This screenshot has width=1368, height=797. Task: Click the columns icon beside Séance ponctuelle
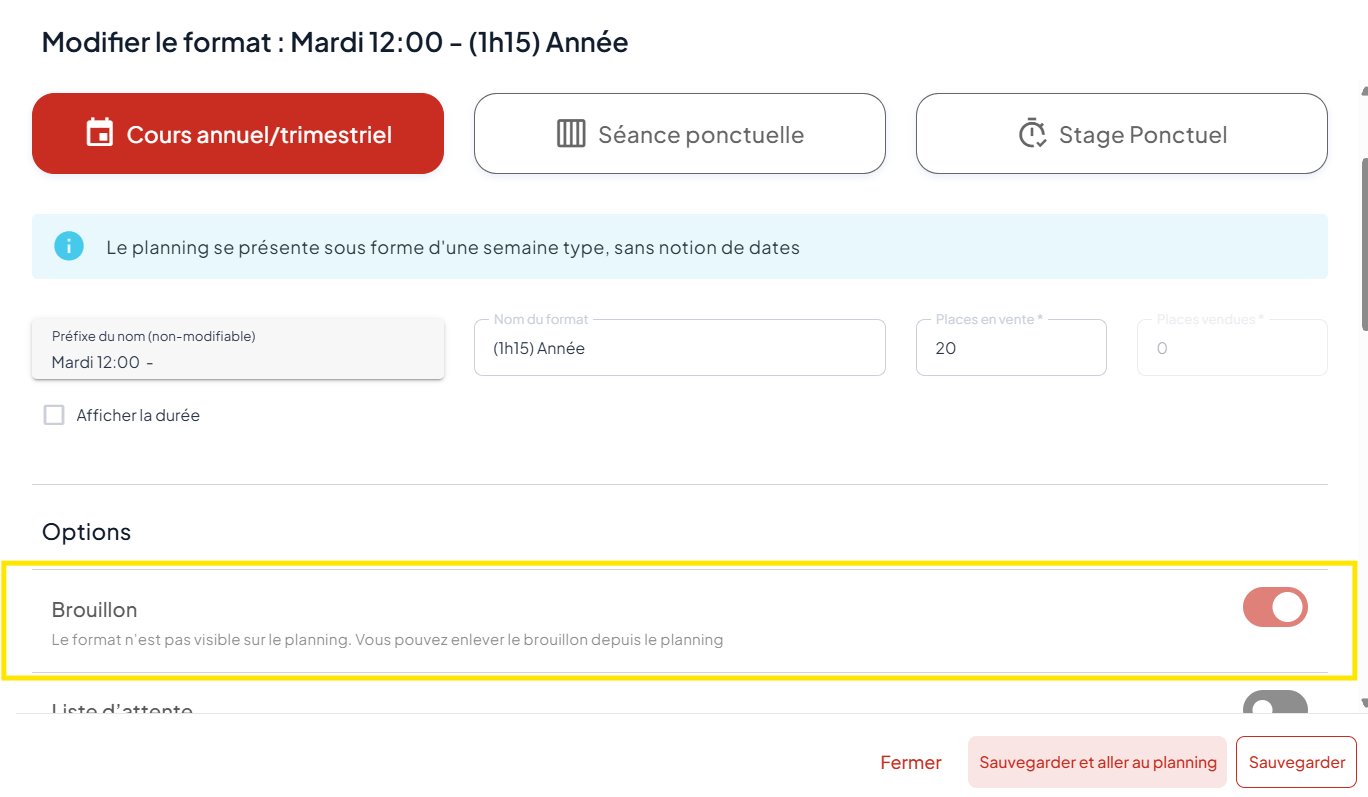coord(571,134)
